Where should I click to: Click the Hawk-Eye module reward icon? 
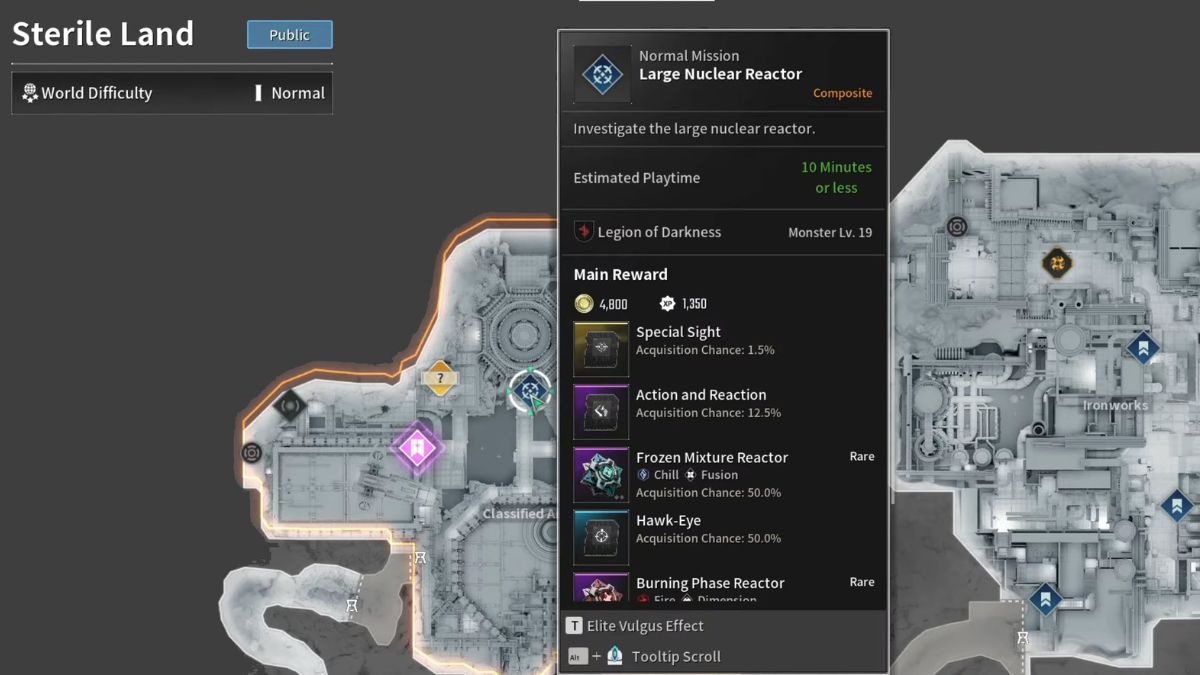click(x=601, y=537)
